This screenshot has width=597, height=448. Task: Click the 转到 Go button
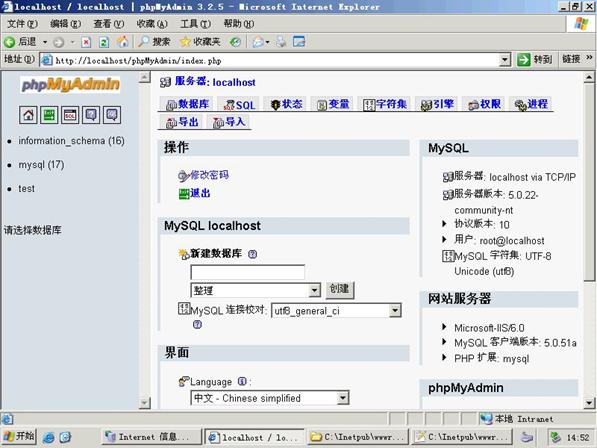tap(534, 59)
